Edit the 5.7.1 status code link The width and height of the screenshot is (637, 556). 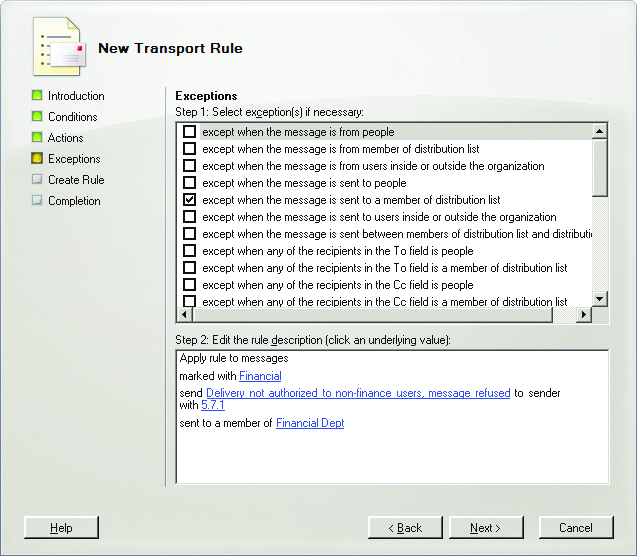tap(212, 405)
